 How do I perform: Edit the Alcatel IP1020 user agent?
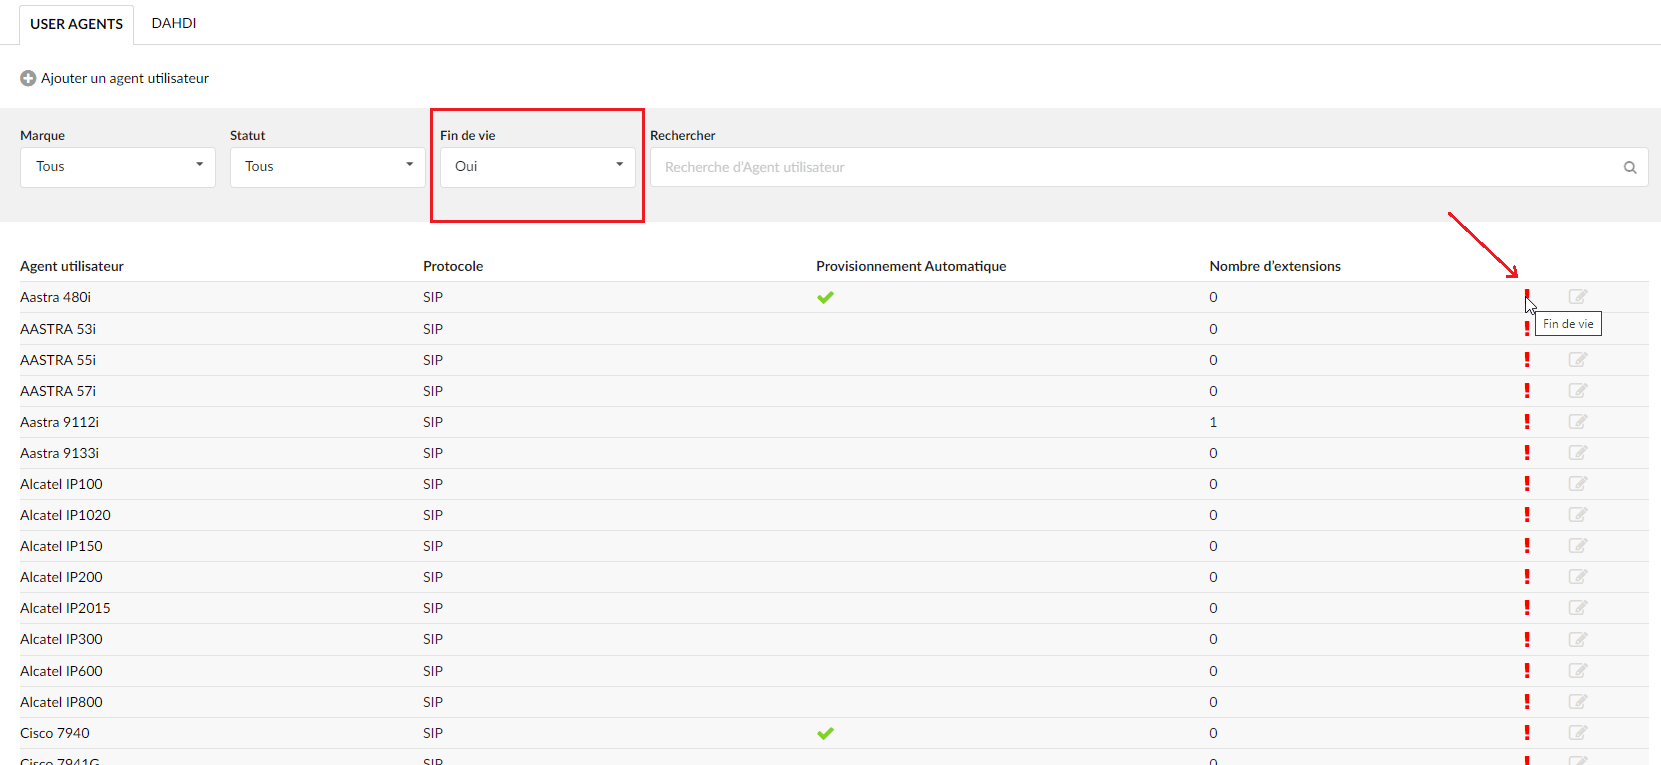pyautogui.click(x=1578, y=514)
